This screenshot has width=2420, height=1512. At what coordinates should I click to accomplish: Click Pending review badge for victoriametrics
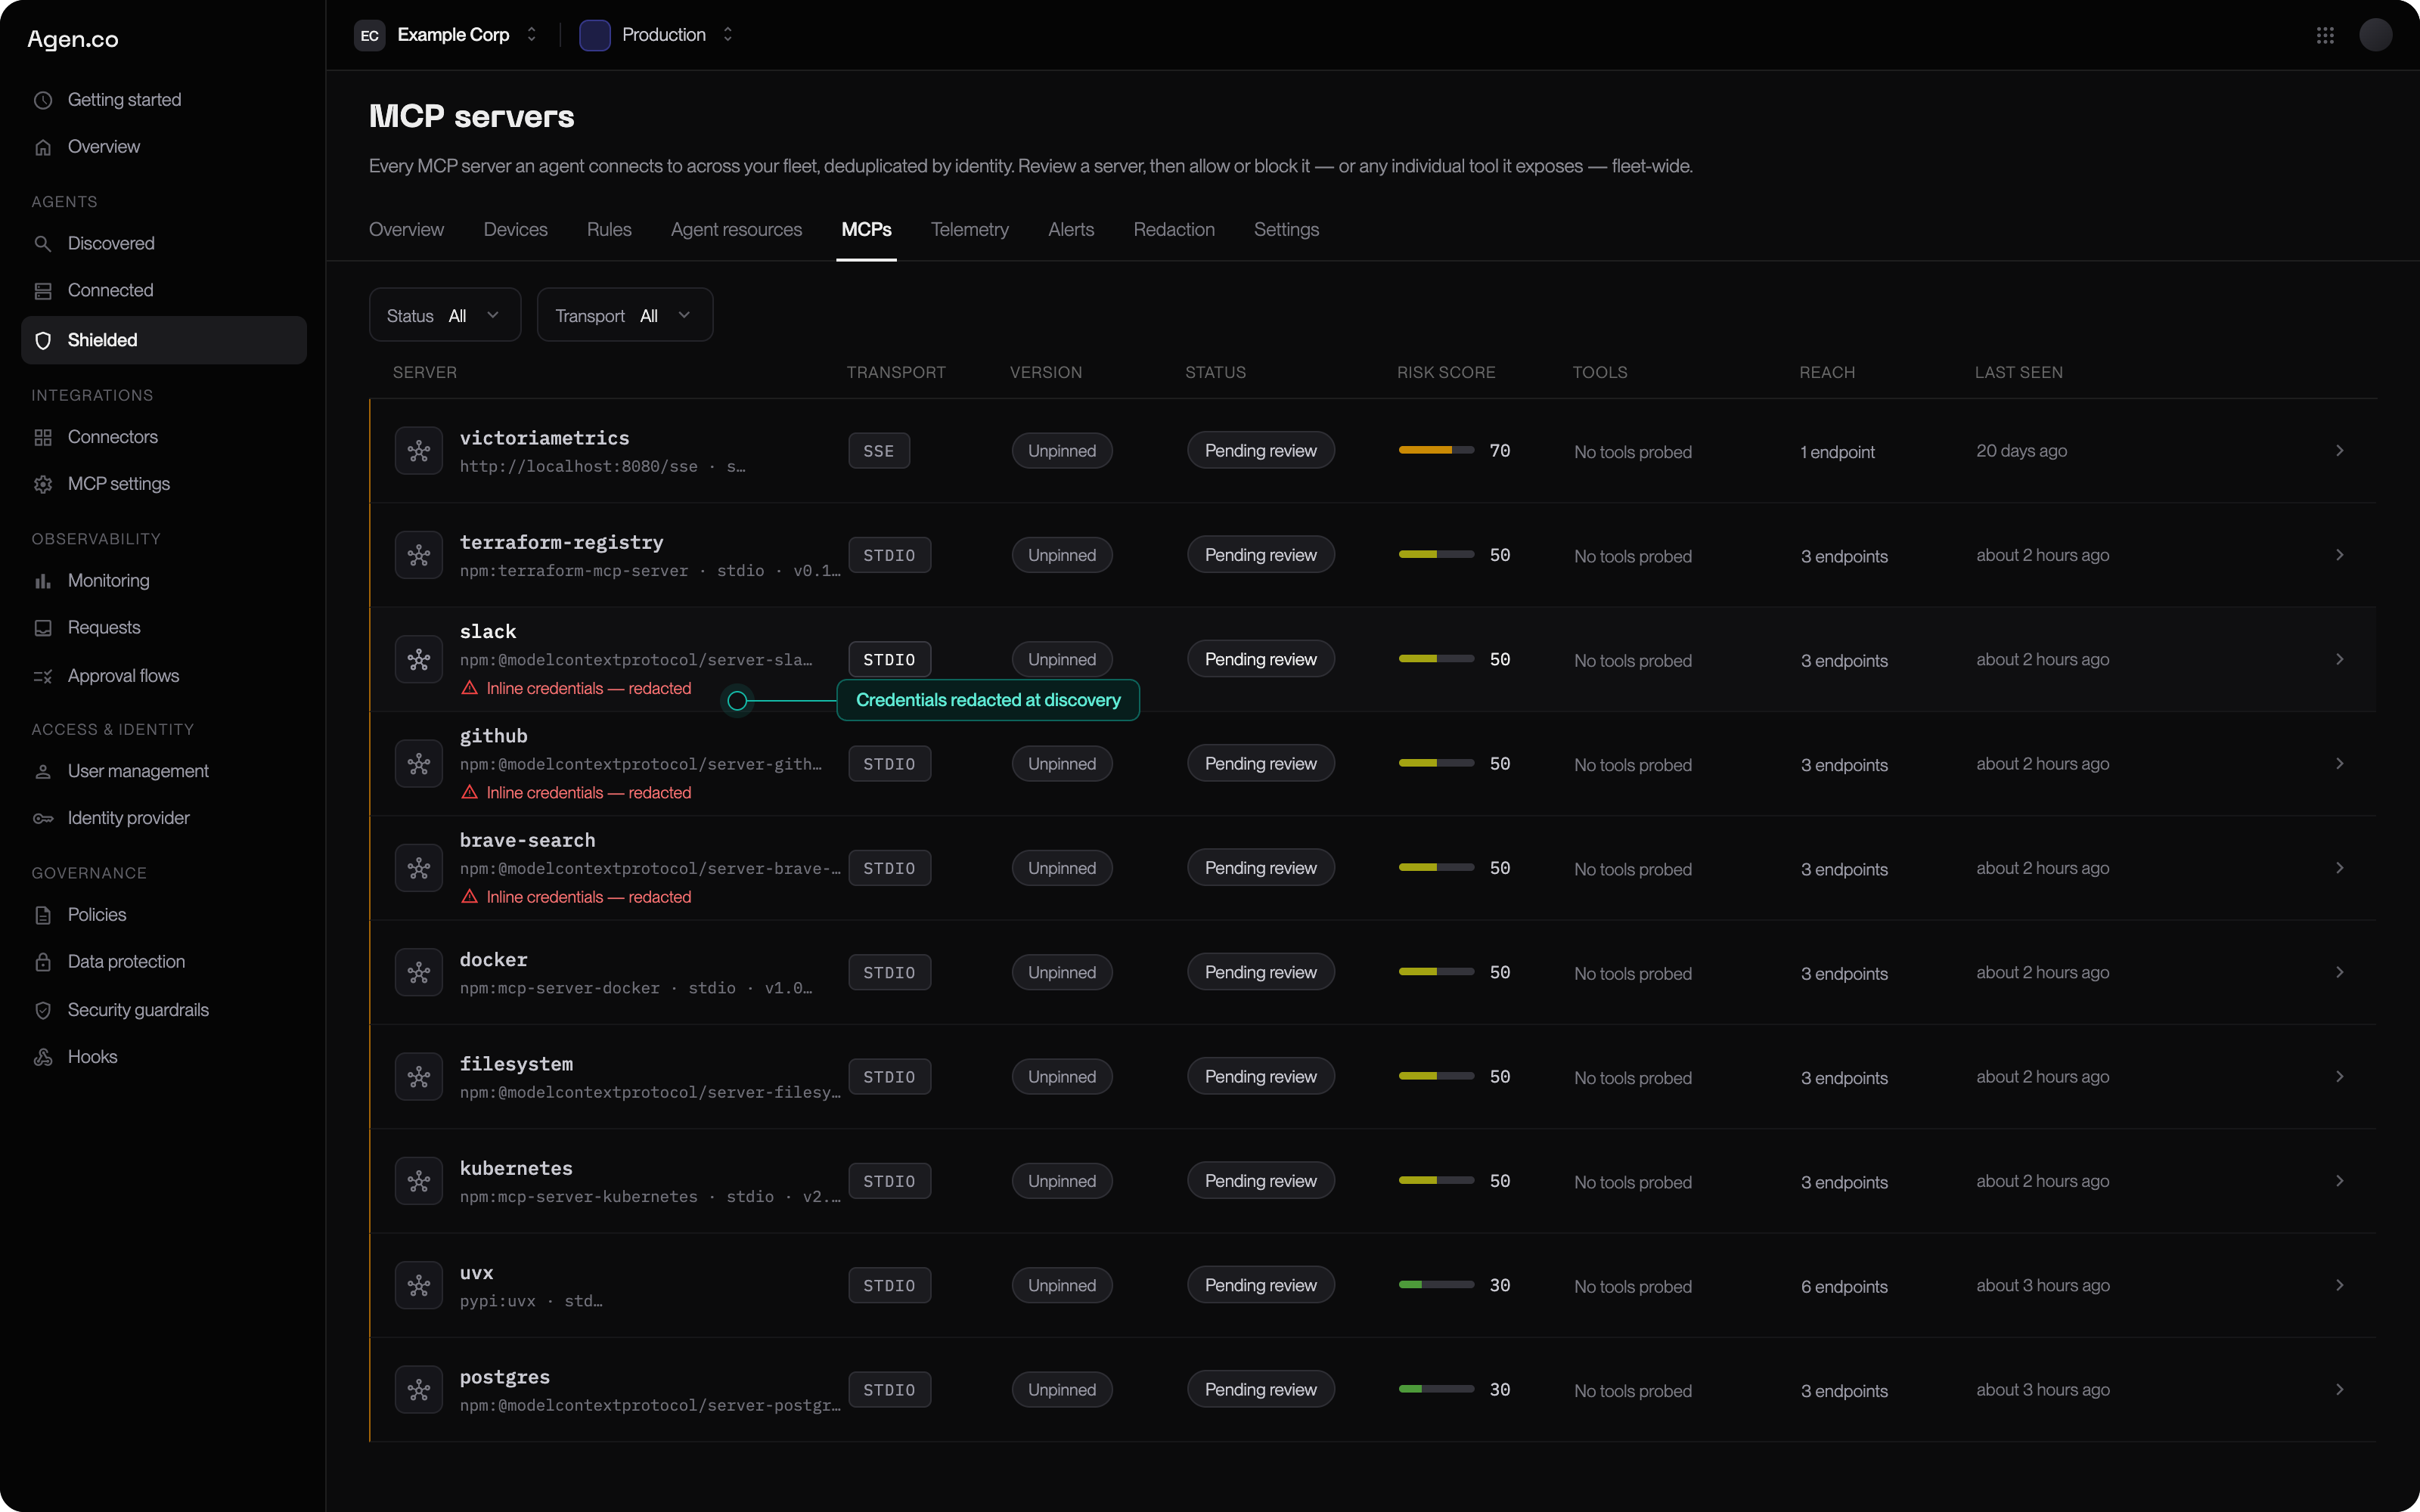[x=1260, y=451]
